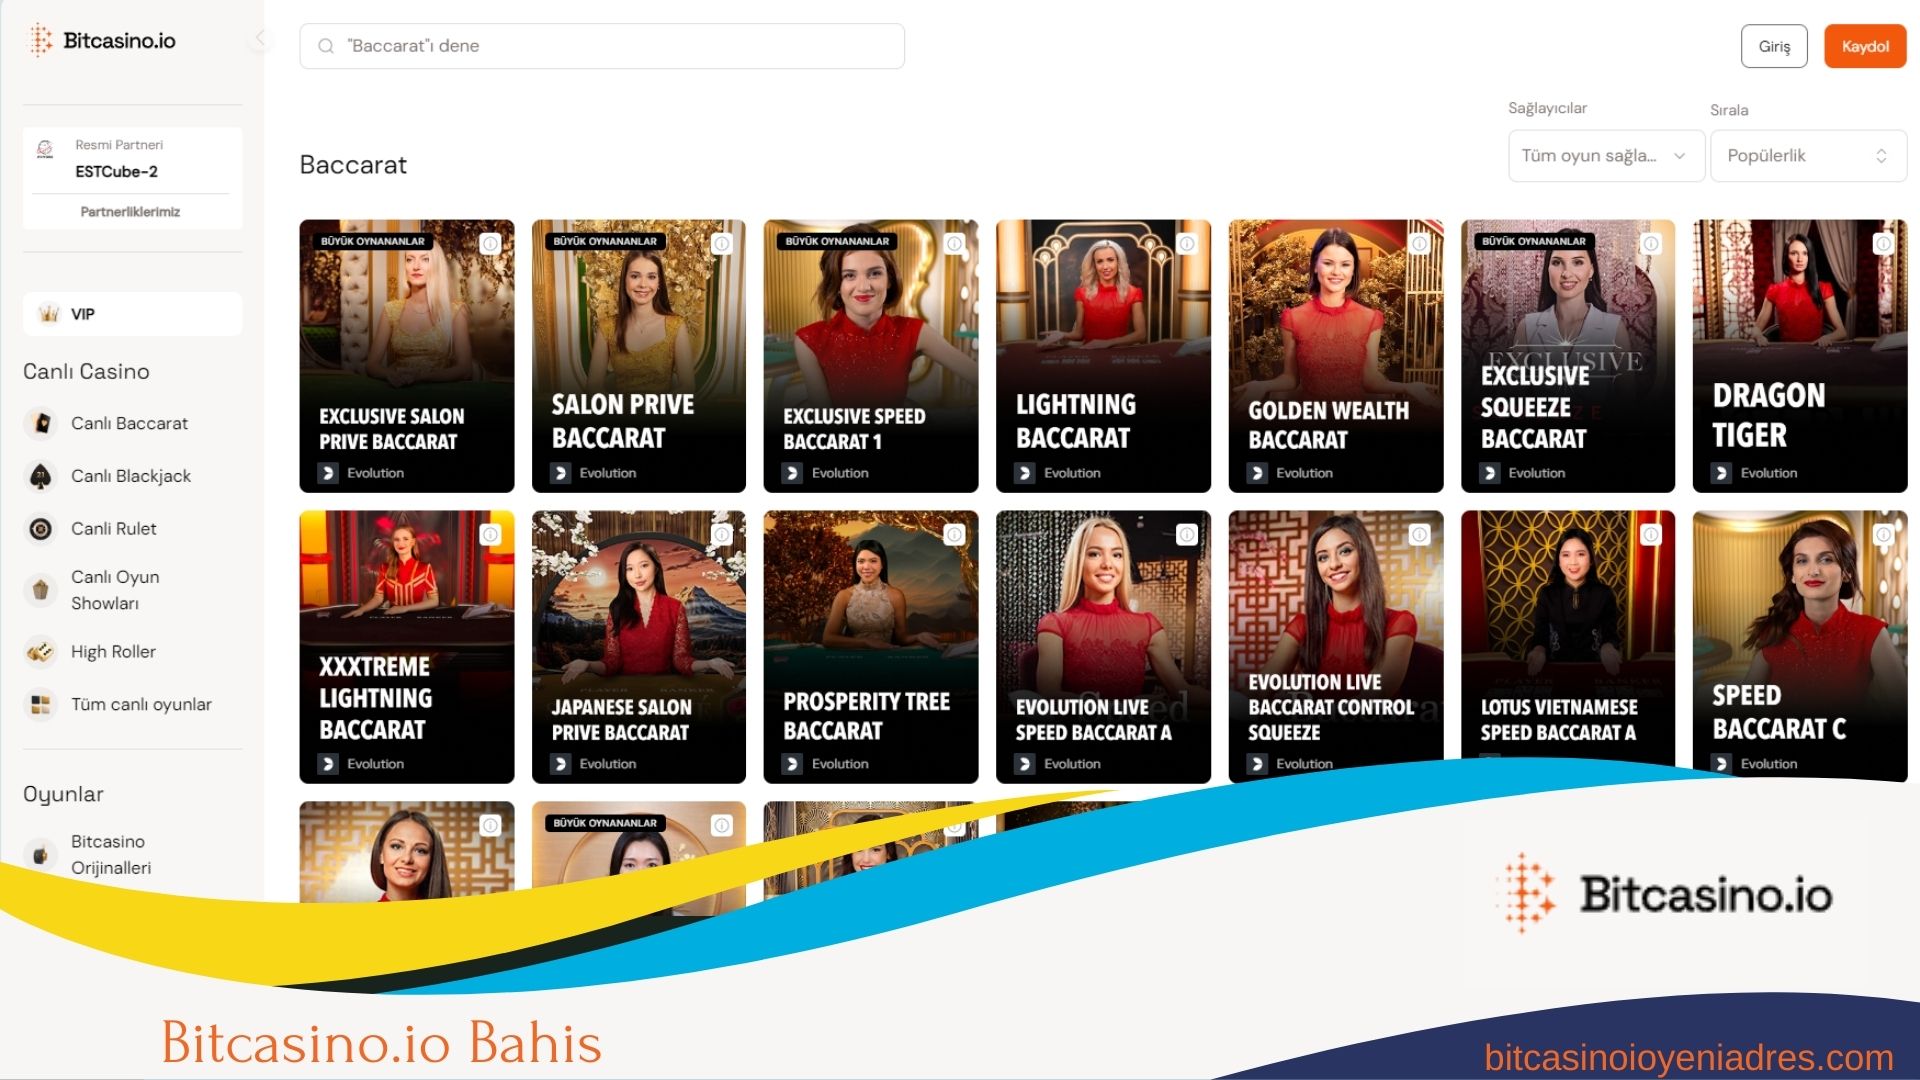This screenshot has width=1920, height=1080.
Task: Open the Partnerliklerimiz link
Action: point(131,212)
